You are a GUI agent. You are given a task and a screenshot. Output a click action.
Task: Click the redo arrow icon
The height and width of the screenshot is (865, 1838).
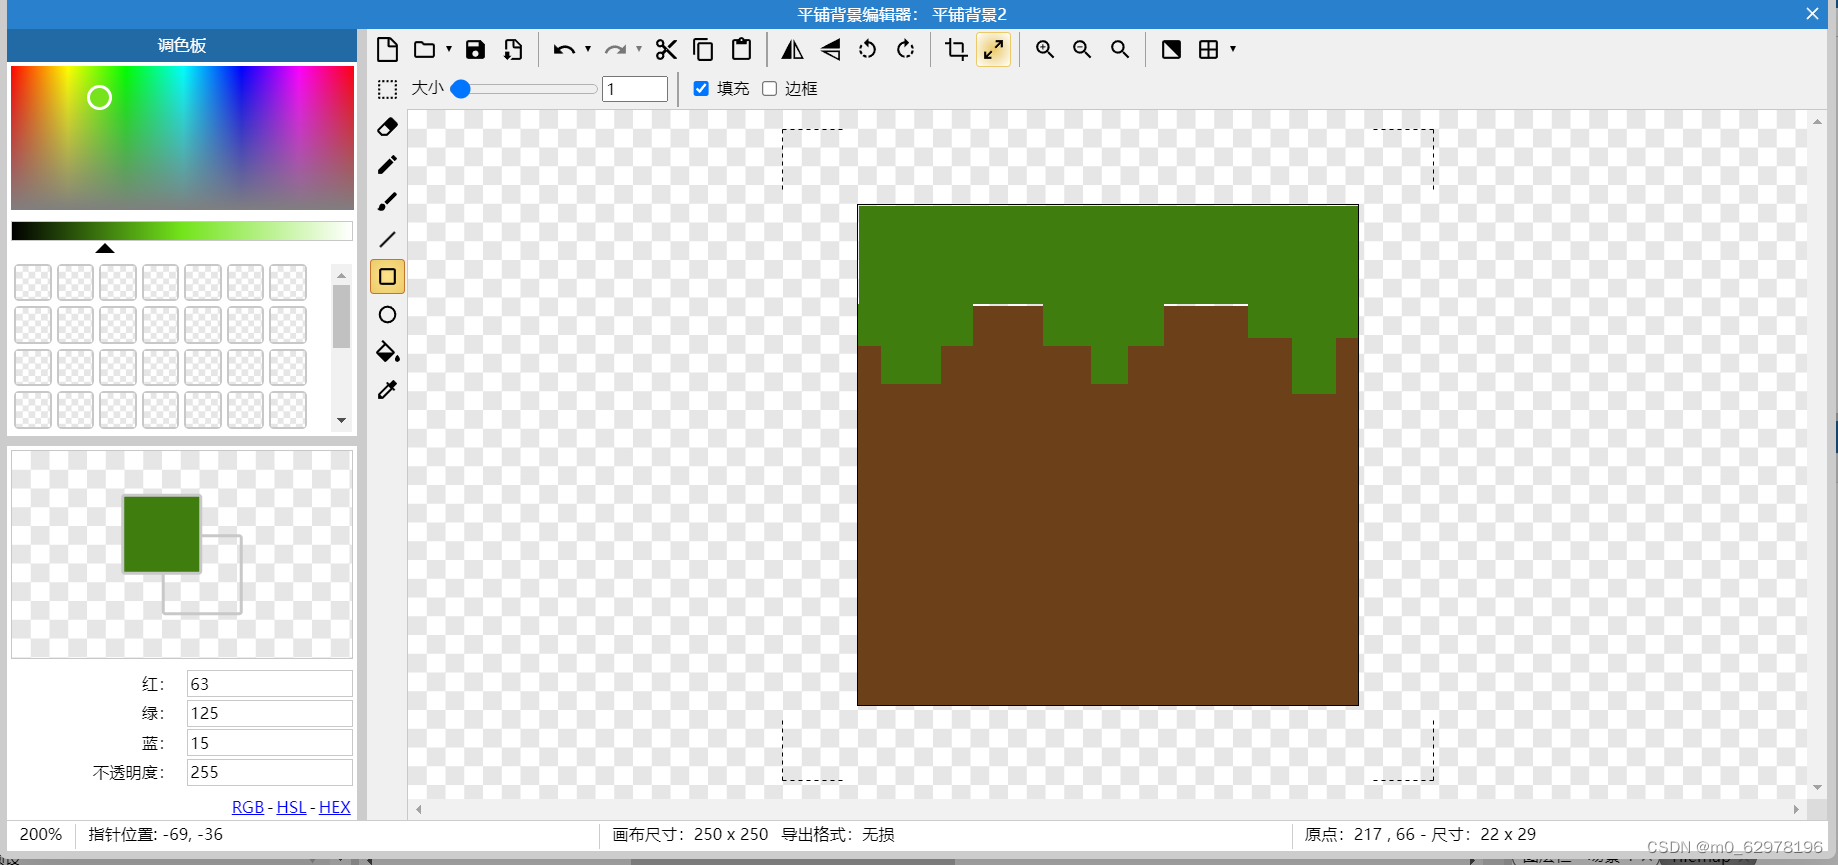(614, 49)
